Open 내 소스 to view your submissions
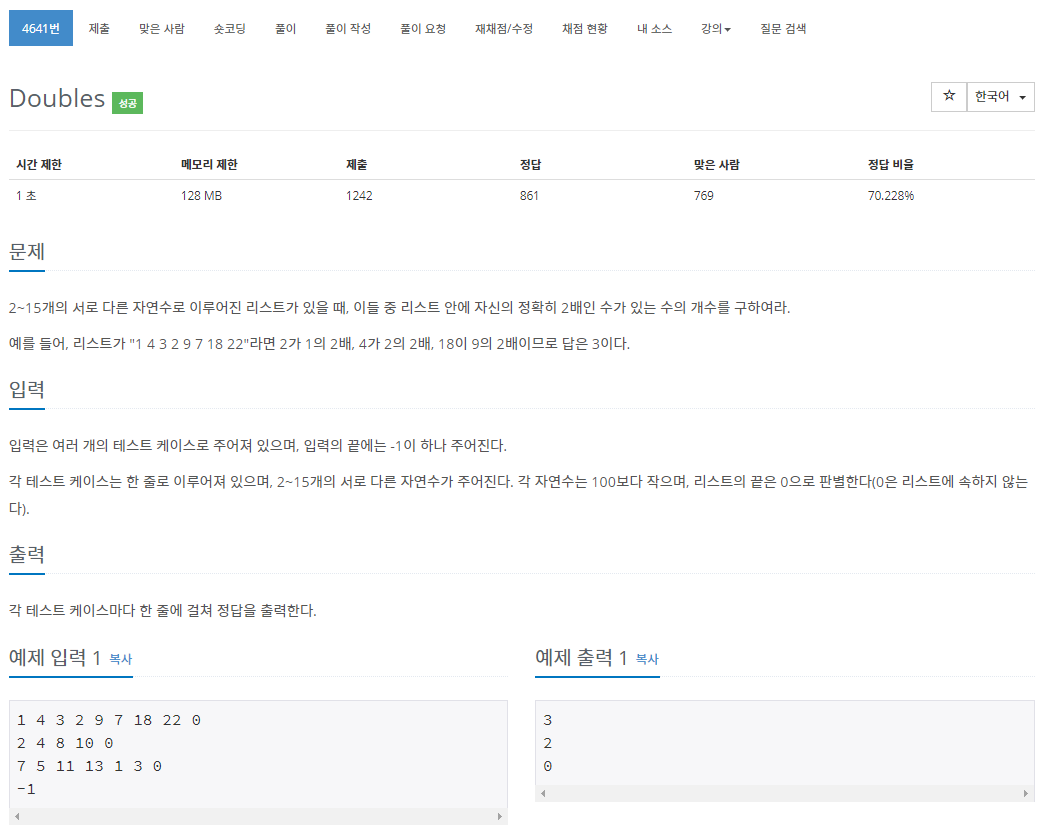Image resolution: width=1041 pixels, height=833 pixels. pos(654,28)
